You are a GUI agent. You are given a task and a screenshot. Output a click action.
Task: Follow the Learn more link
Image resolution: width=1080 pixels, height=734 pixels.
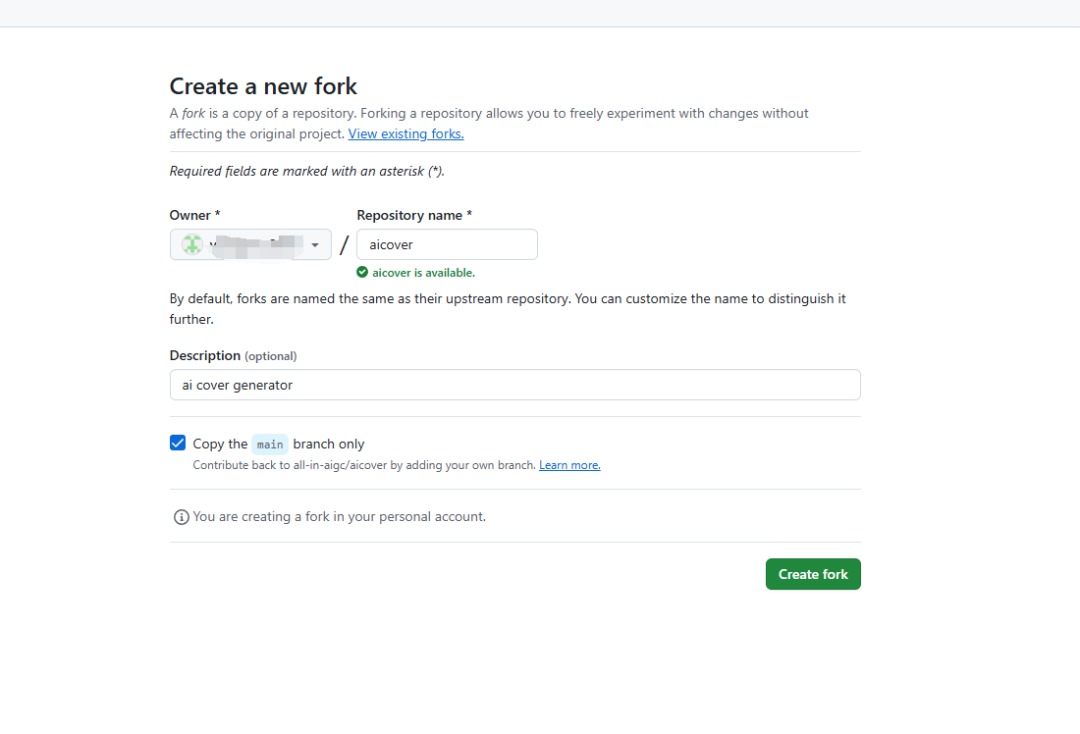point(569,465)
